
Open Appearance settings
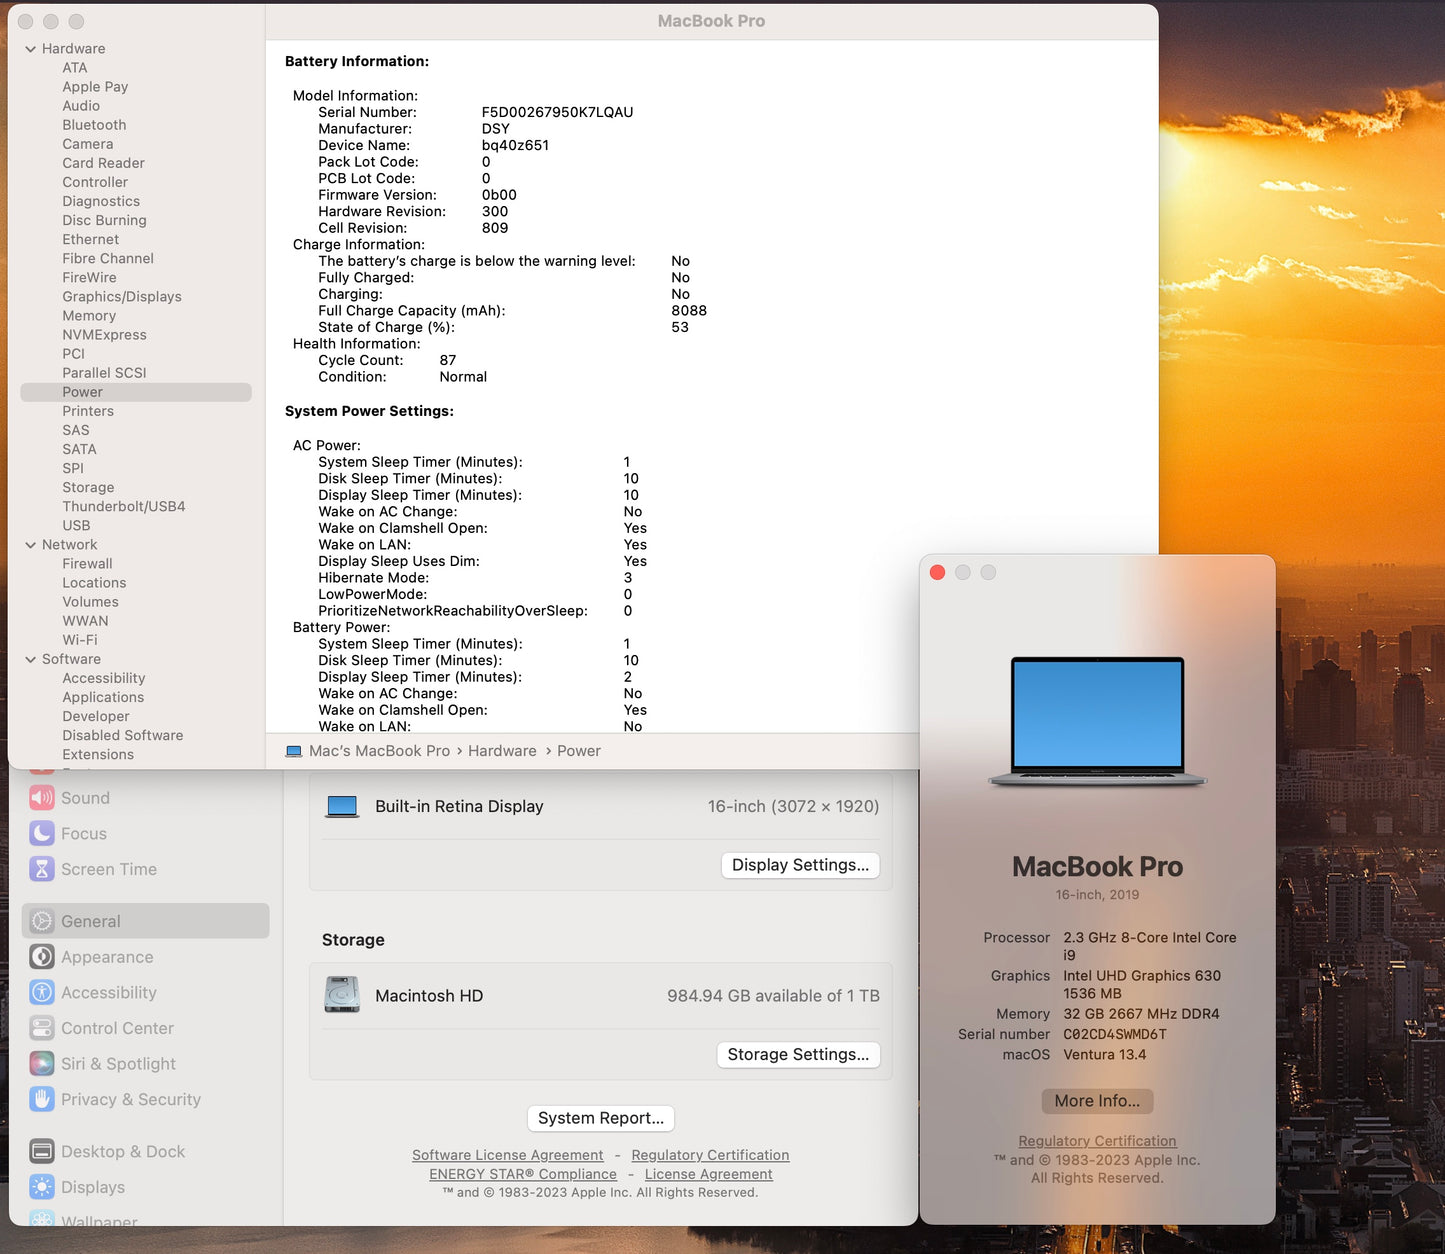click(107, 957)
